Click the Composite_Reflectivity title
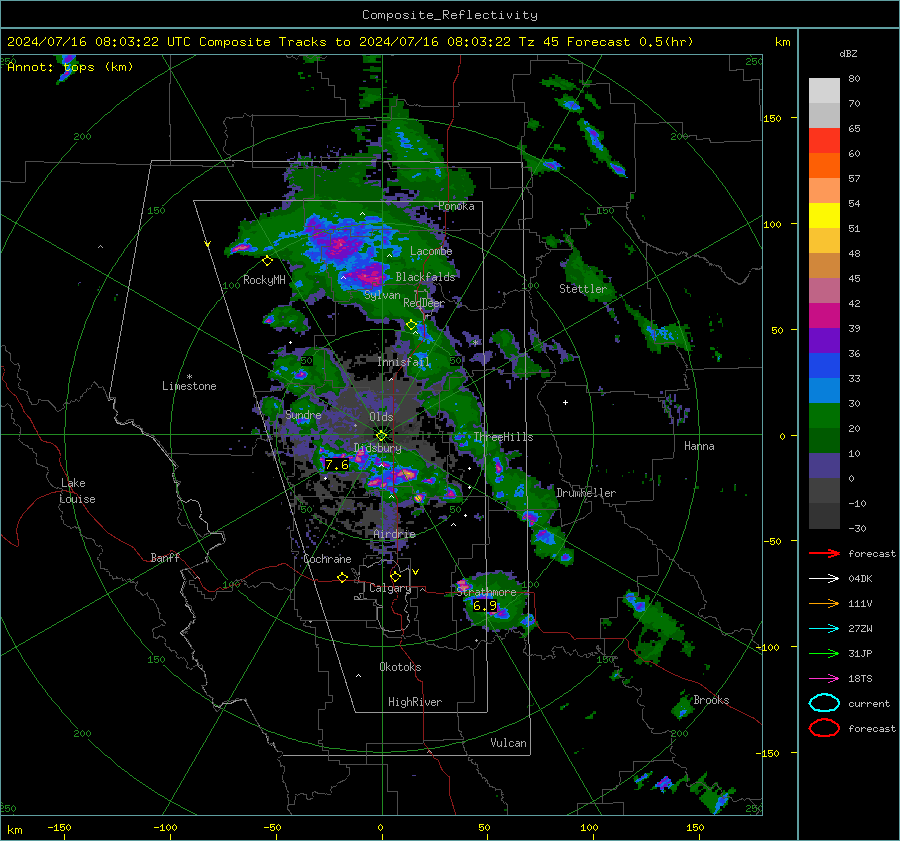 [449, 15]
